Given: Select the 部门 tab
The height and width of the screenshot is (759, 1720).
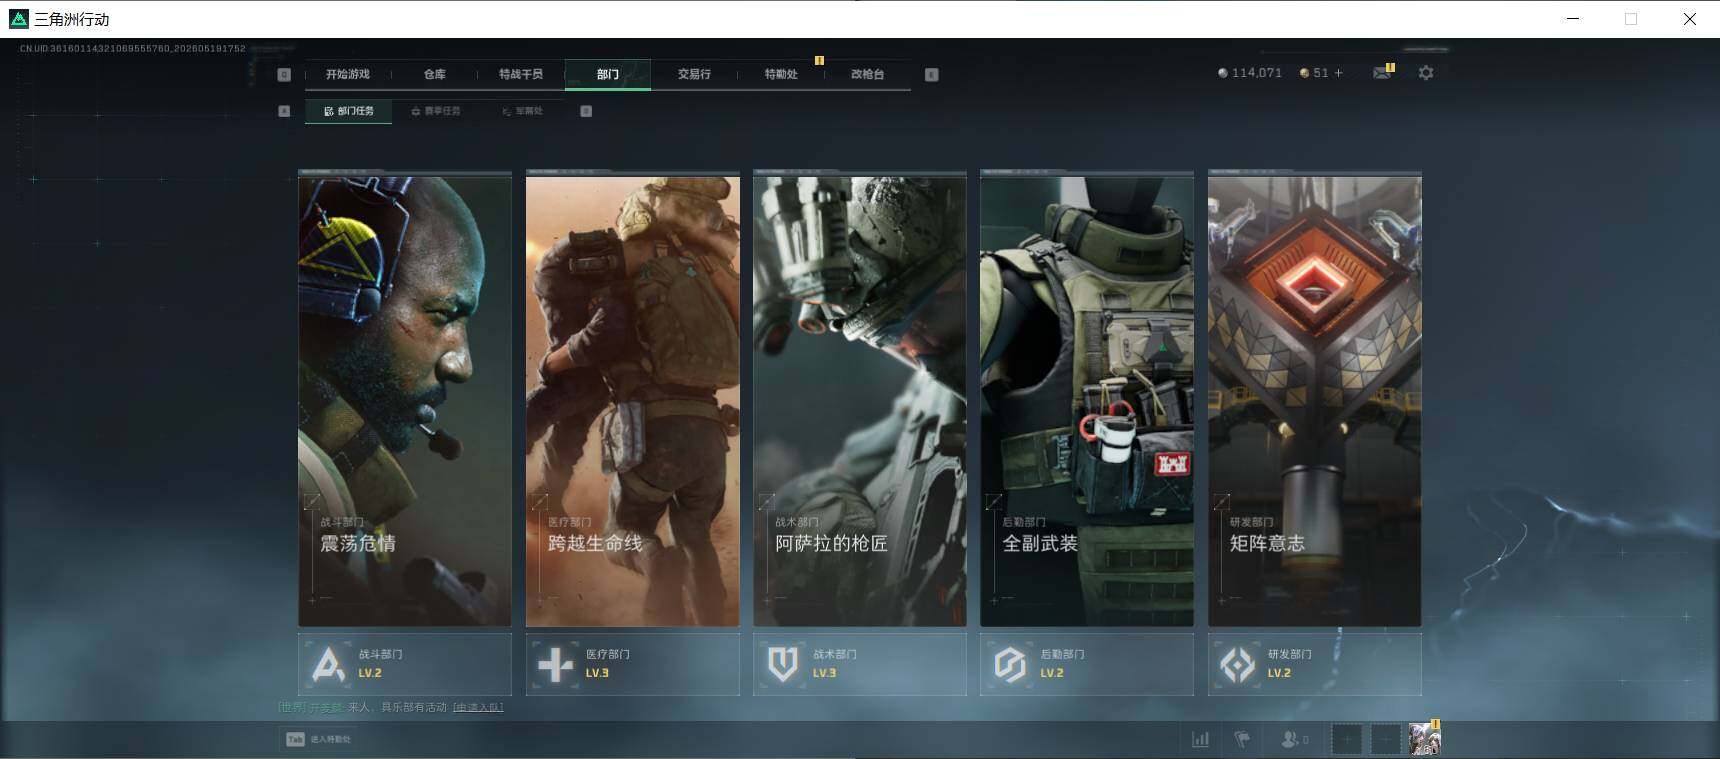Looking at the screenshot, I should (x=608, y=74).
